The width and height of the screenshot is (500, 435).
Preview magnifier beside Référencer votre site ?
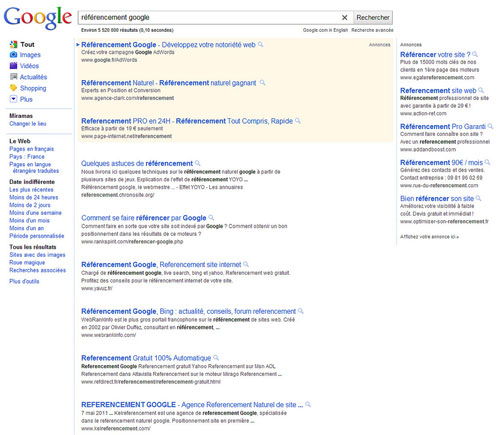point(475,54)
